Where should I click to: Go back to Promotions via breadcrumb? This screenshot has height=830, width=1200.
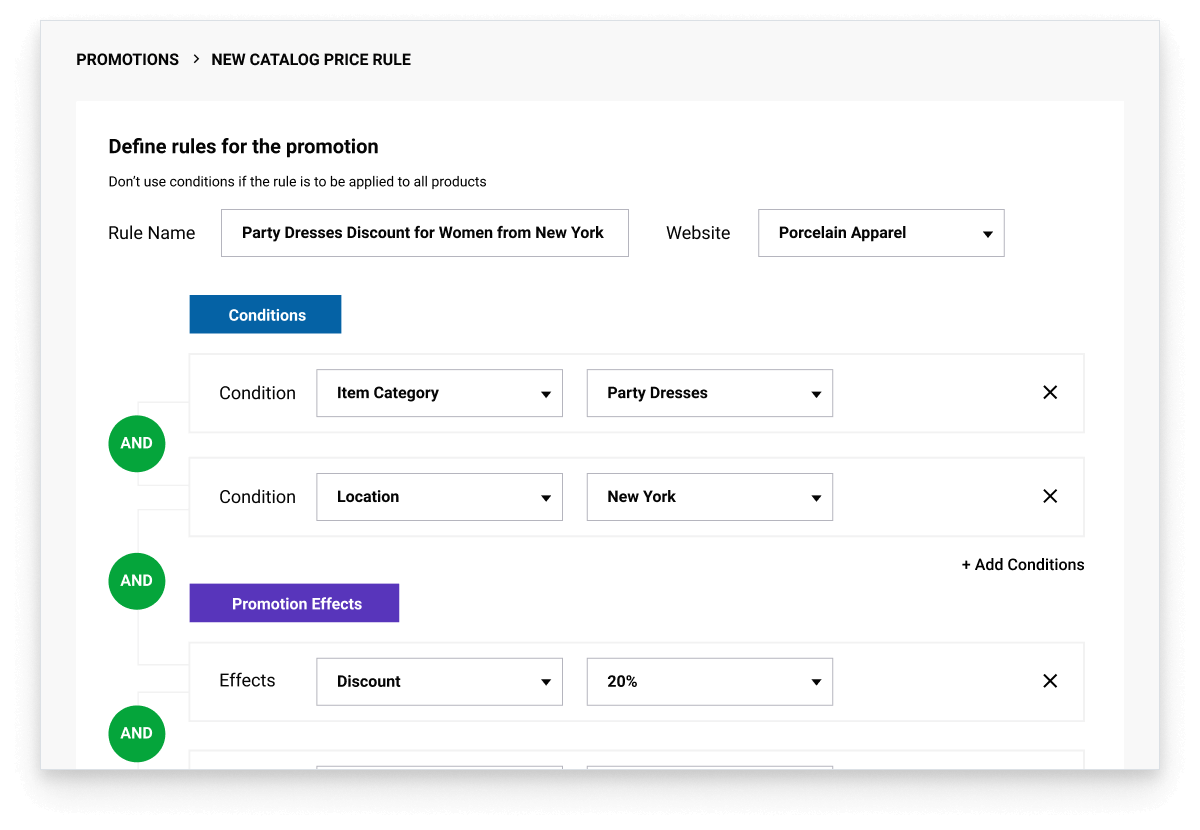point(127,60)
